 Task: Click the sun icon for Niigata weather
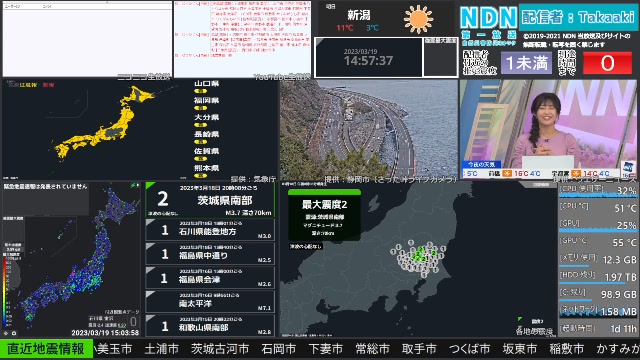(x=418, y=19)
